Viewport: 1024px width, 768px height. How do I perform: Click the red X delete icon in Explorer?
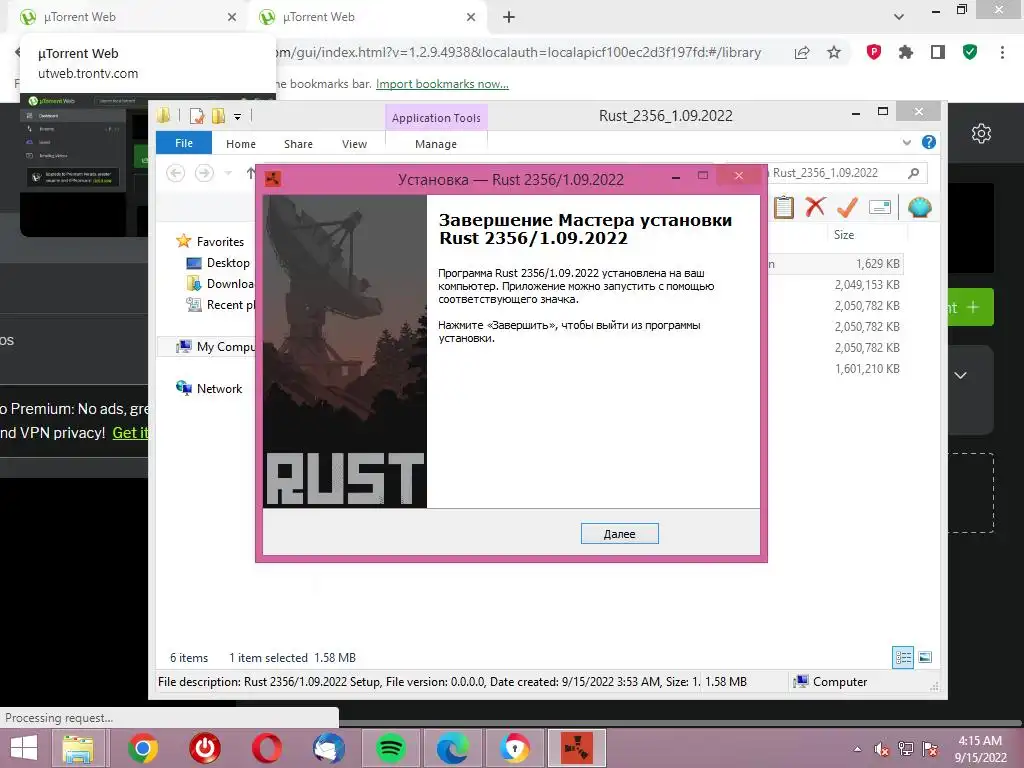pos(815,207)
